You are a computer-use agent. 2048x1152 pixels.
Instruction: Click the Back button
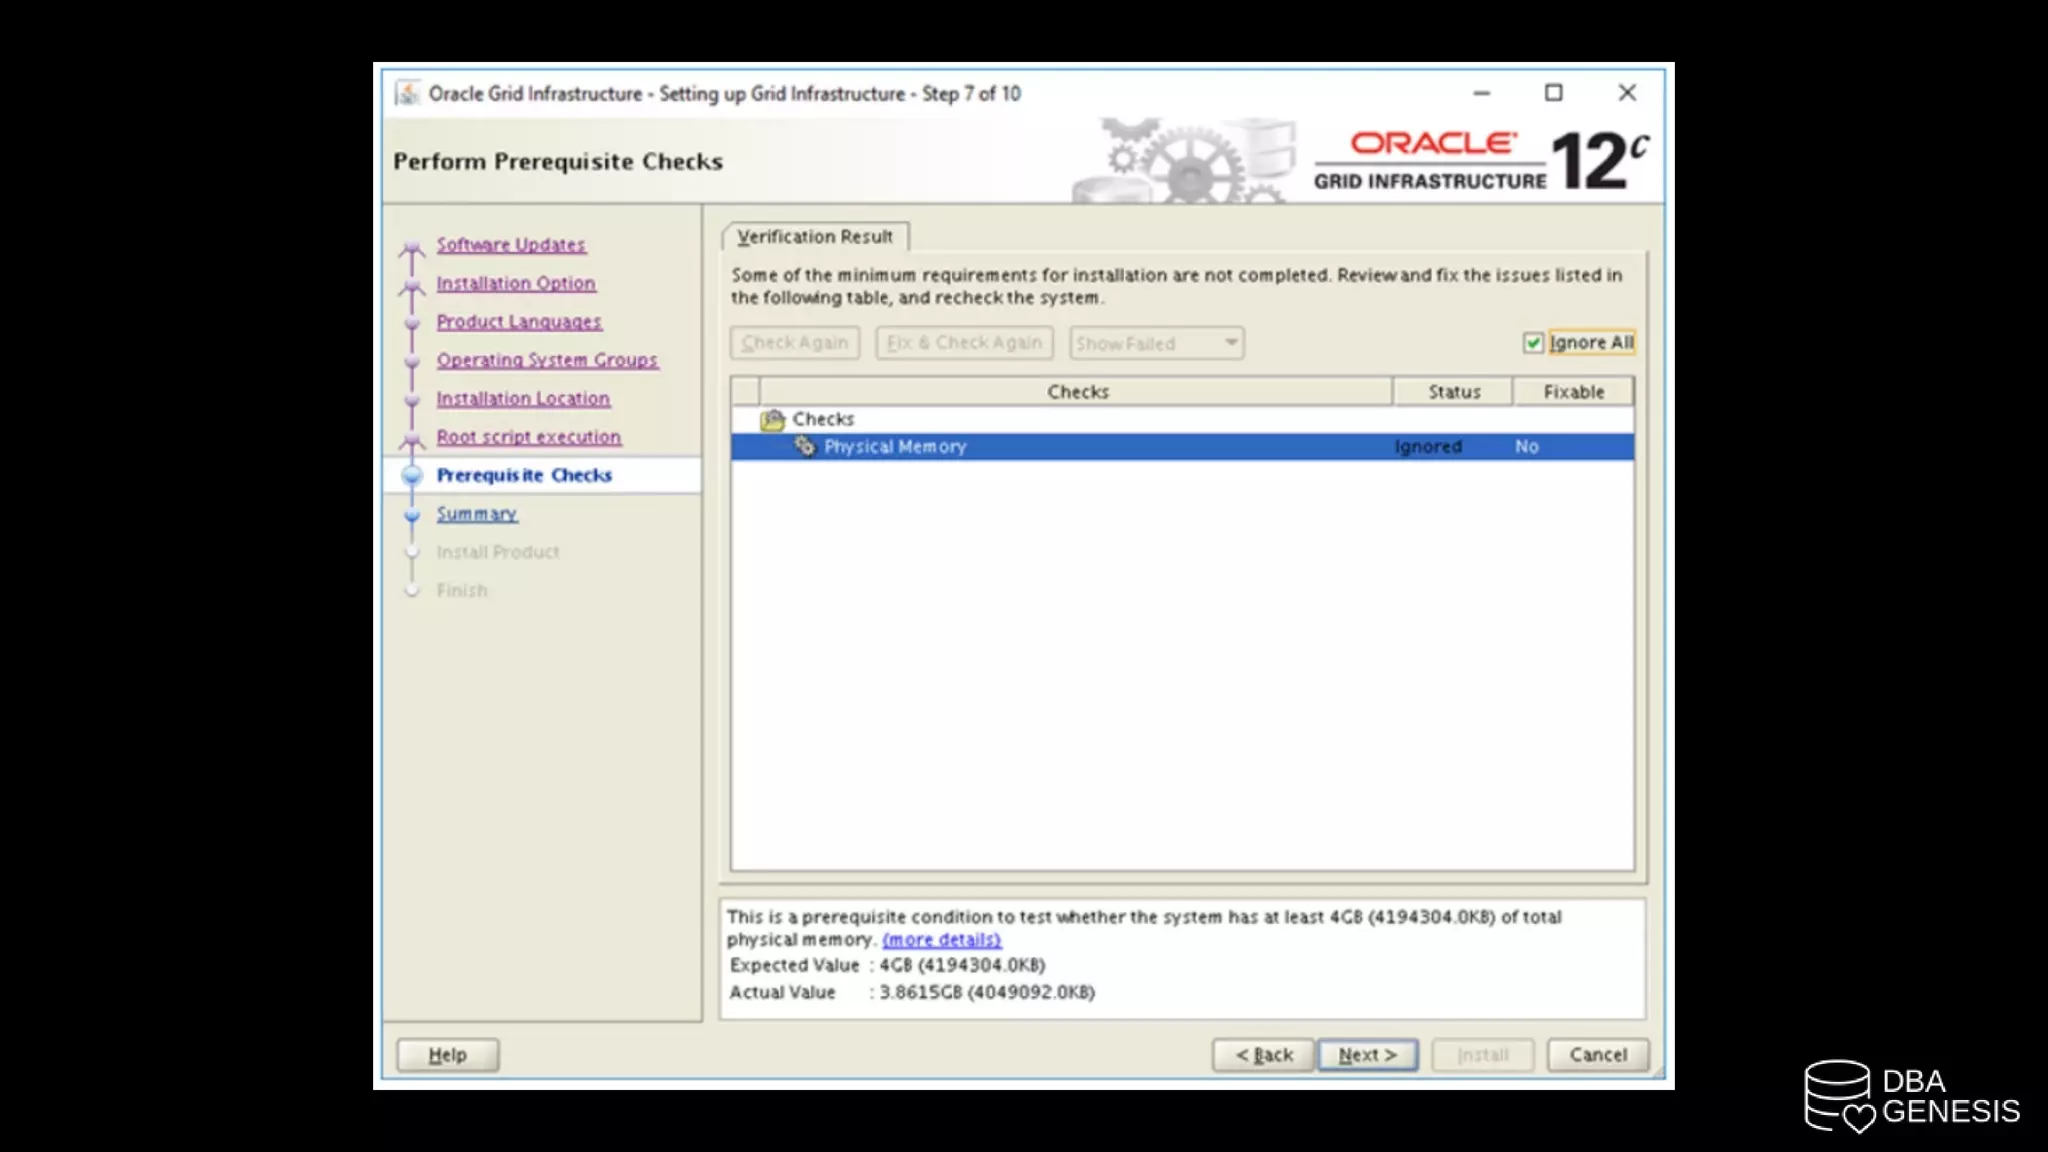pos(1263,1055)
